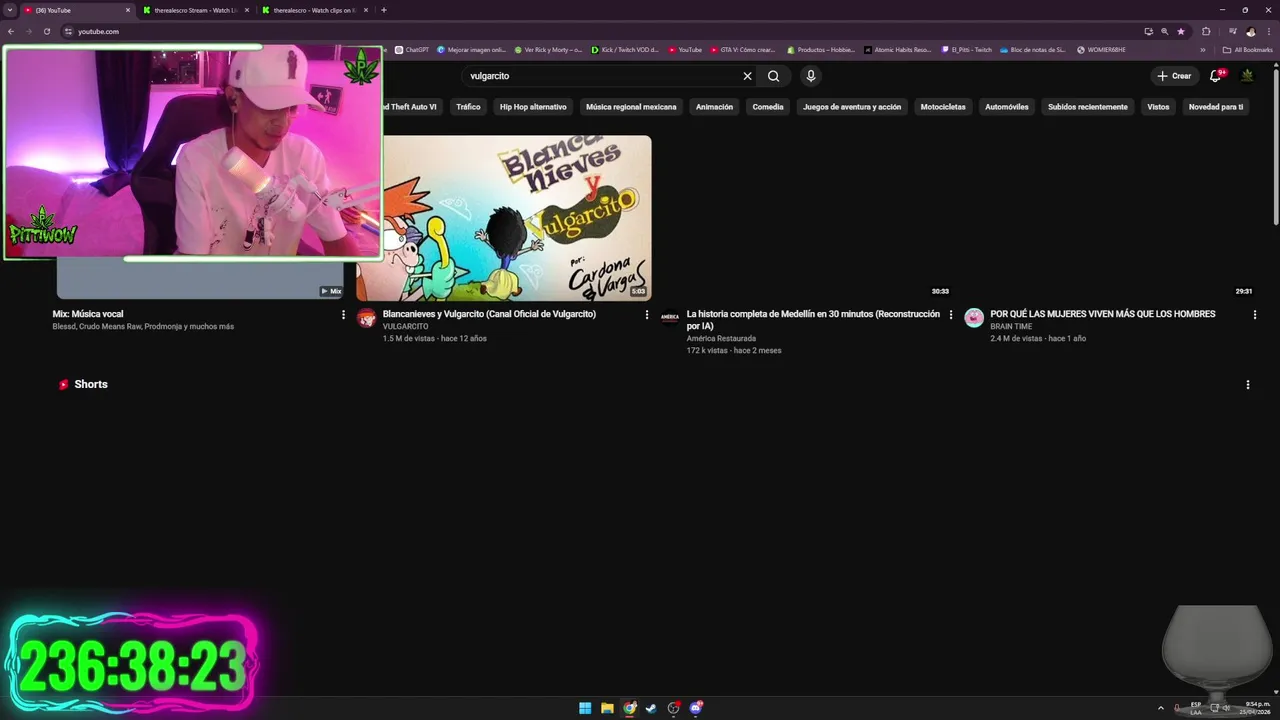Open options for POR QUÉ LAS MUJERES video
Screen dimensions: 1280x720
tap(1255, 315)
